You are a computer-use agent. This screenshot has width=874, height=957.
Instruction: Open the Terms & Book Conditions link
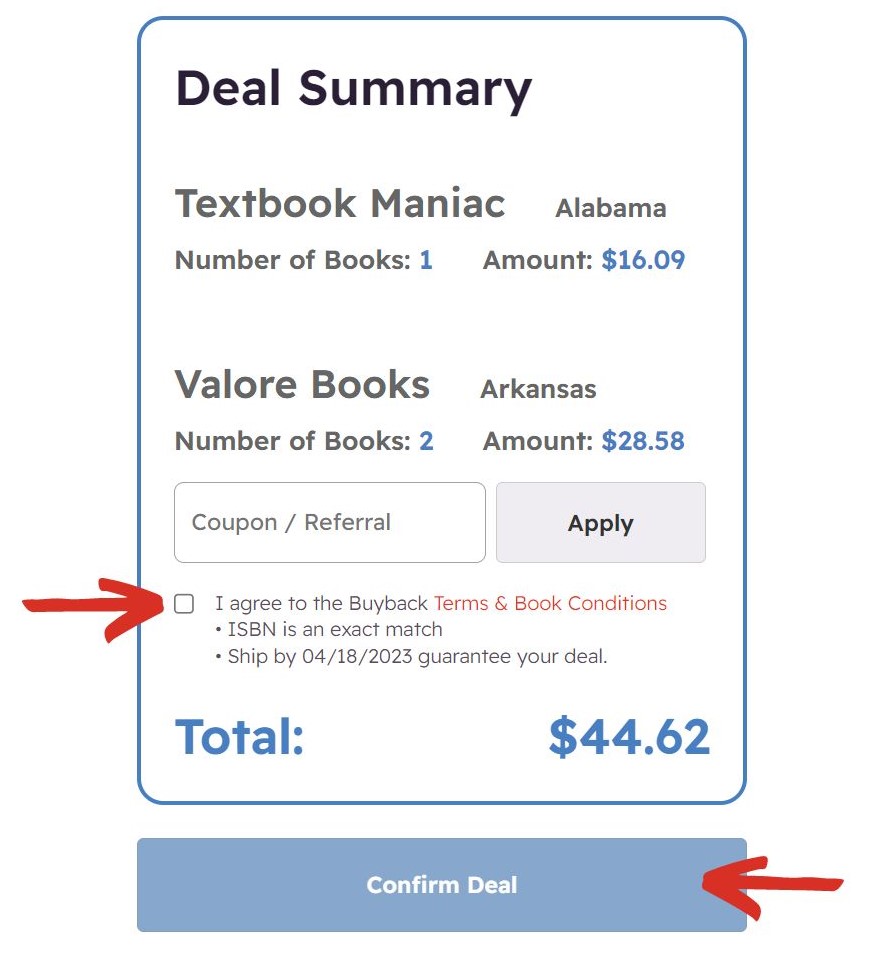550,603
